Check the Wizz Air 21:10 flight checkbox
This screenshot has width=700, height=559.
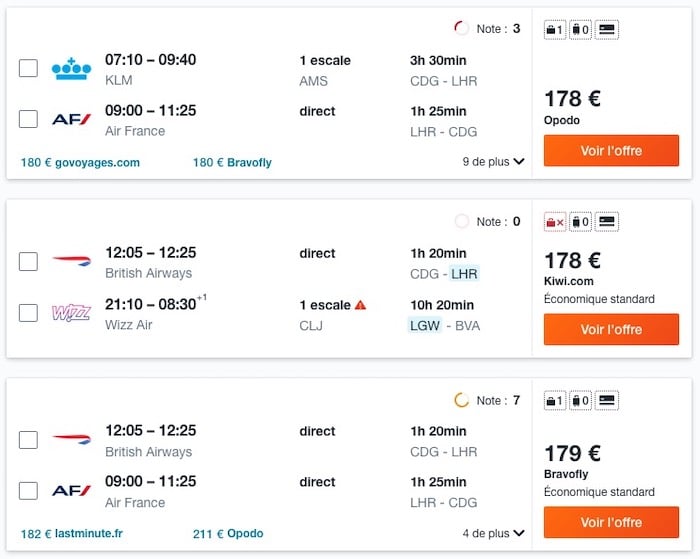tap(28, 313)
